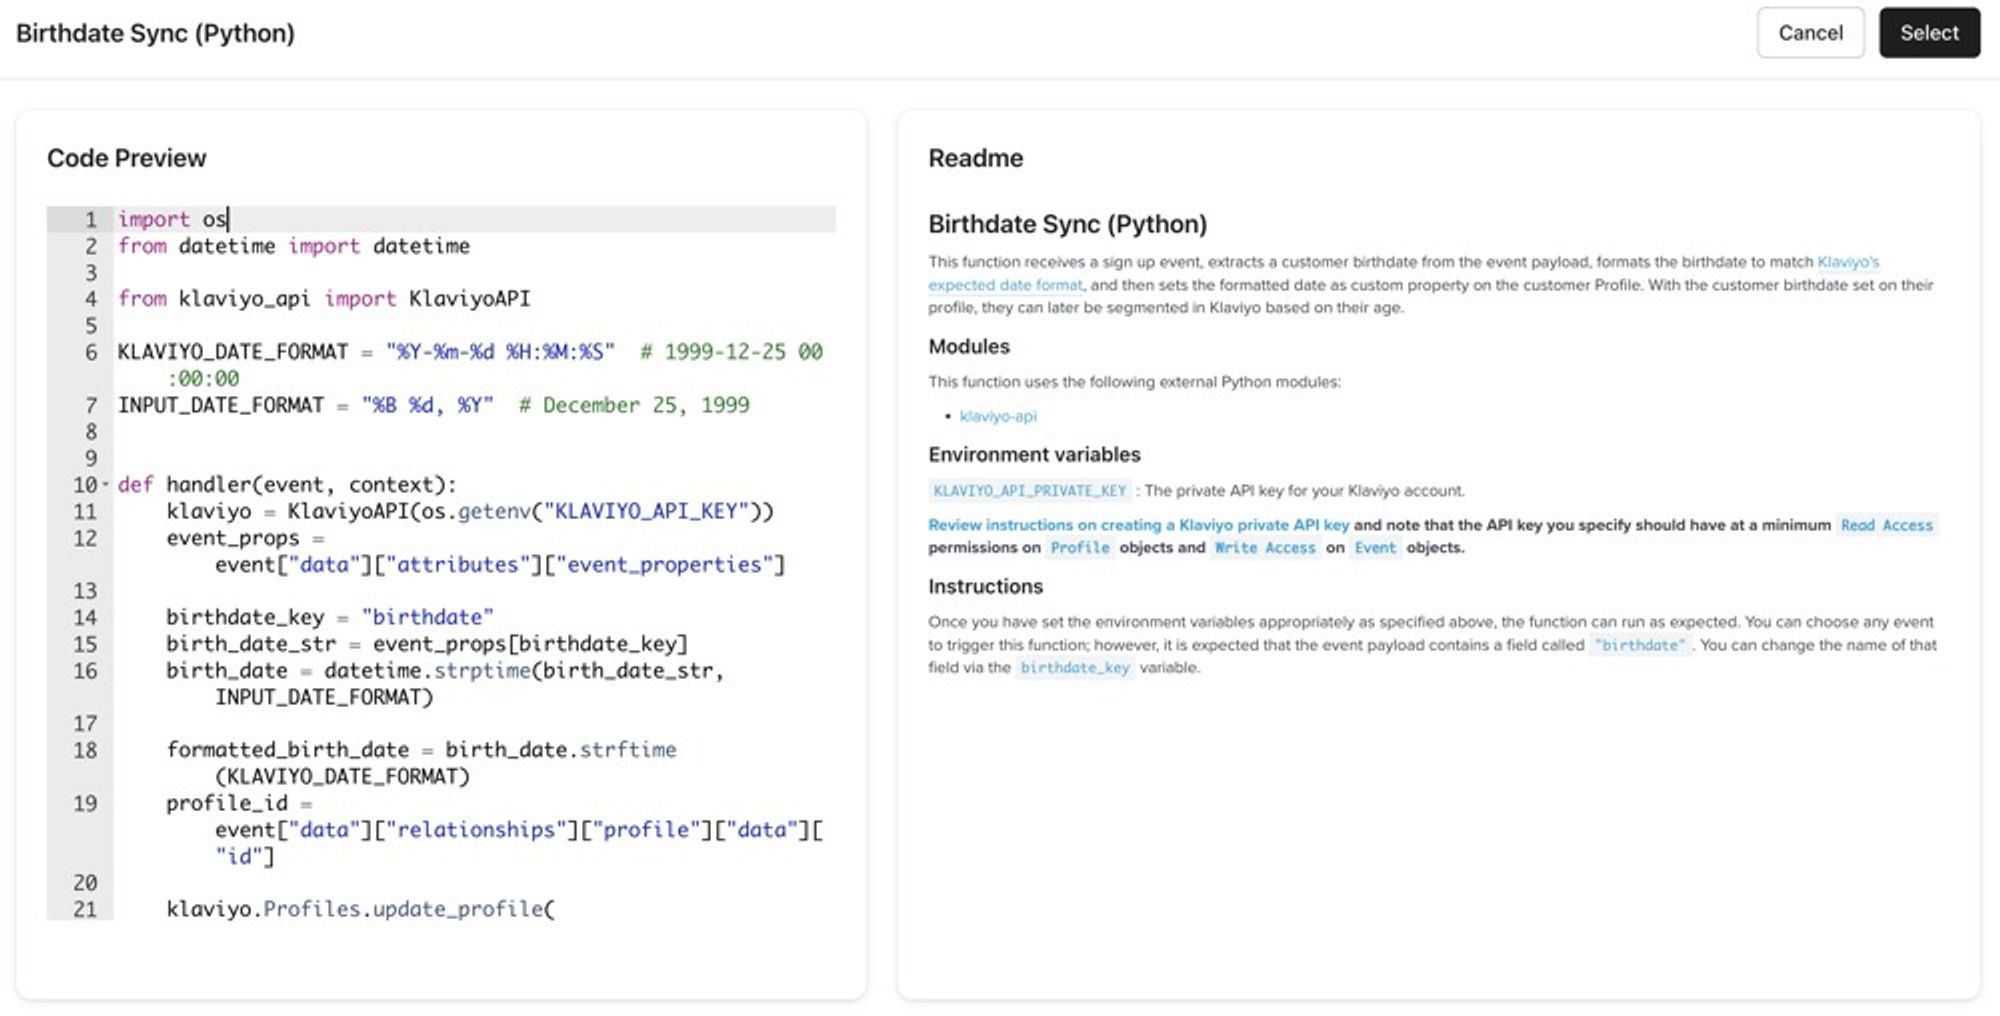Screen dimensions: 2000x1016
Task: Click the 'Readme' panel heading
Action: [976, 158]
